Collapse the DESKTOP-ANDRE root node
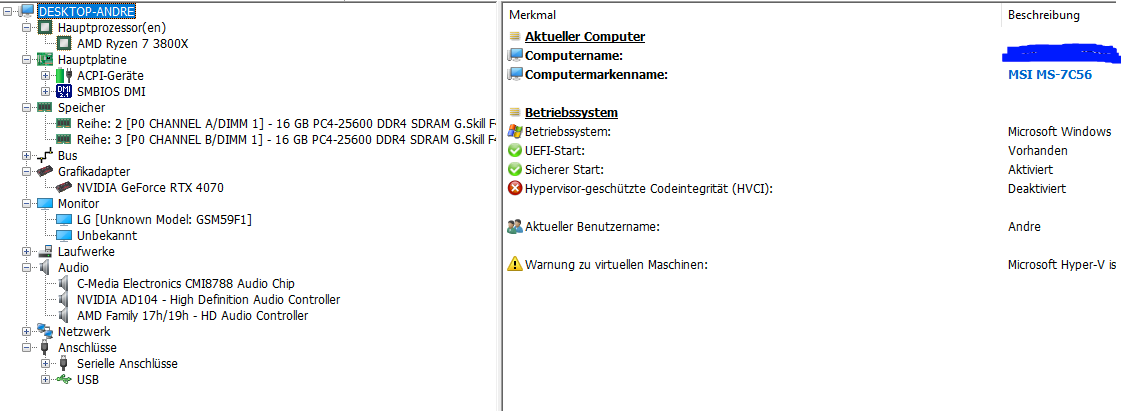 7,11
